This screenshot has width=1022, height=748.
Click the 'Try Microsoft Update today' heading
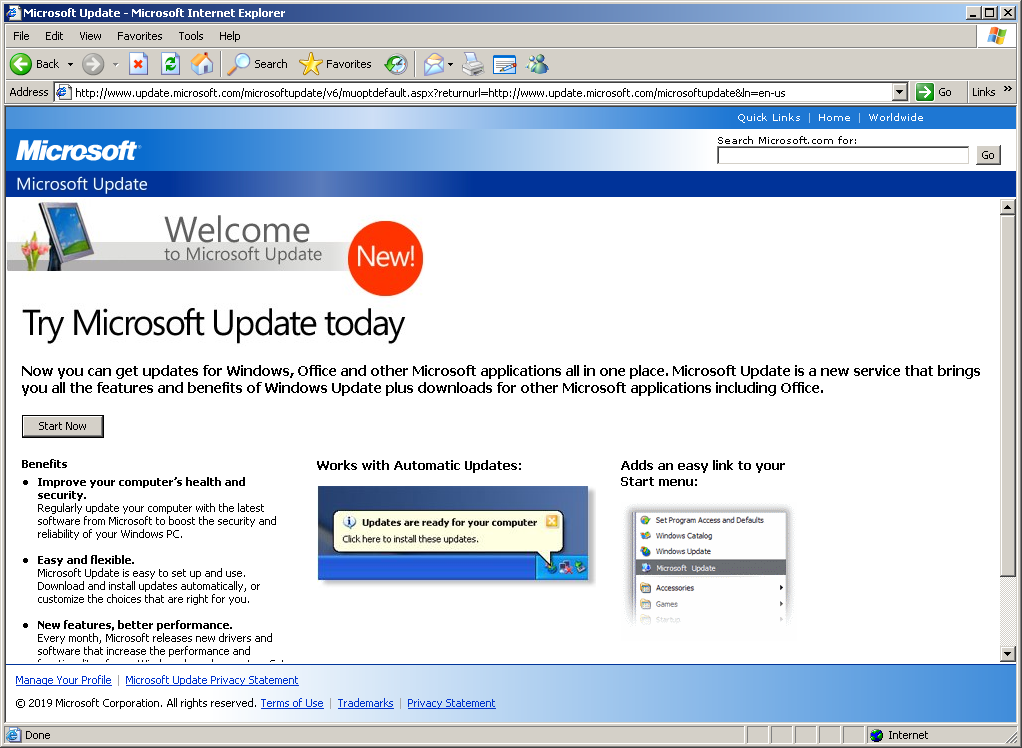213,323
